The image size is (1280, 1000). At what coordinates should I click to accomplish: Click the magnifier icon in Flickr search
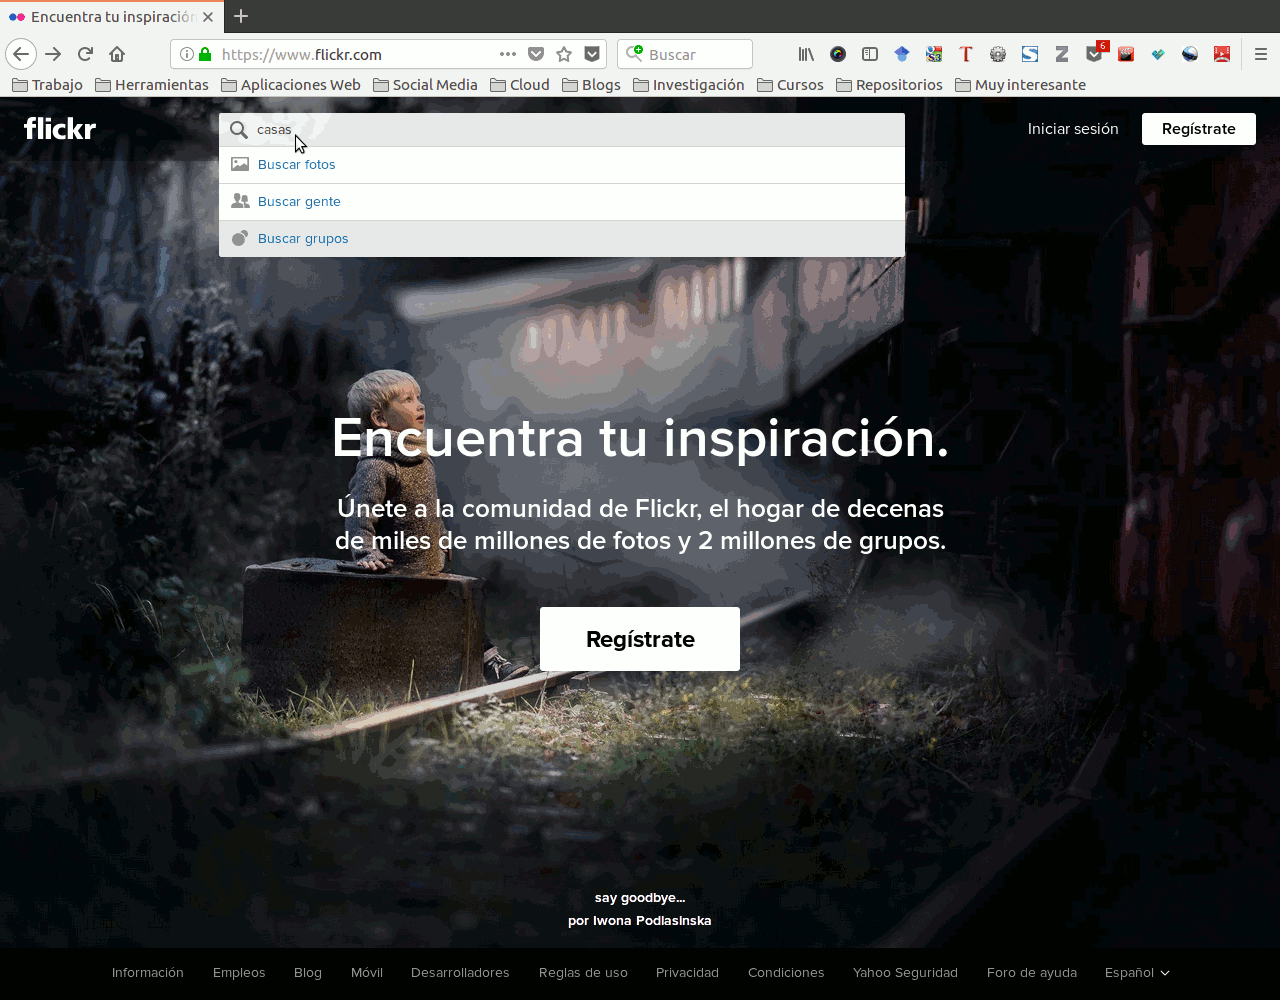(x=239, y=130)
